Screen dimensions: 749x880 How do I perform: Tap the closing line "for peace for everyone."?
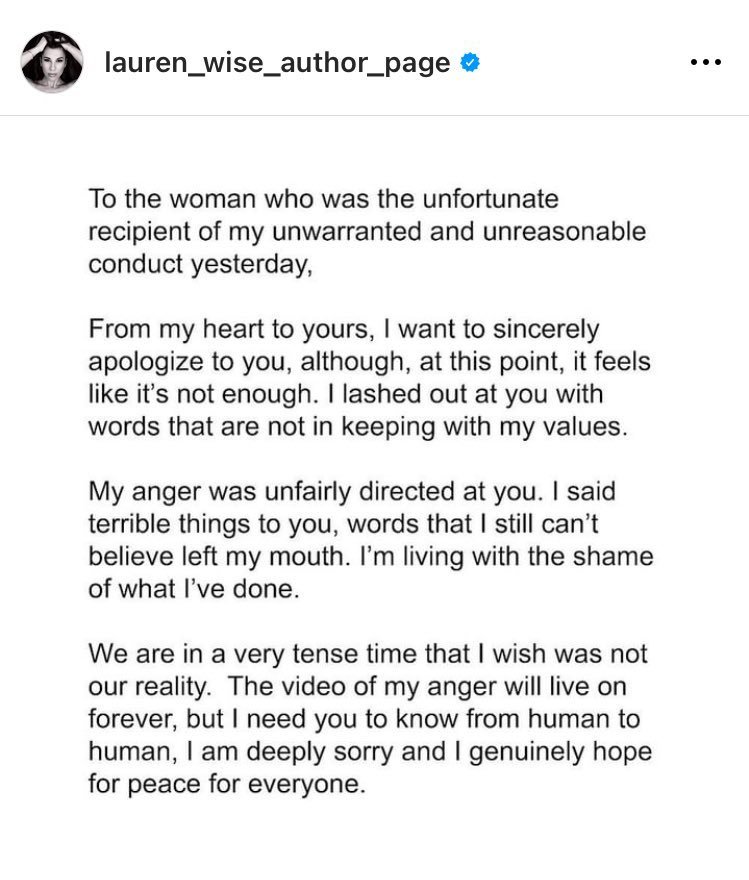pyautogui.click(x=227, y=784)
